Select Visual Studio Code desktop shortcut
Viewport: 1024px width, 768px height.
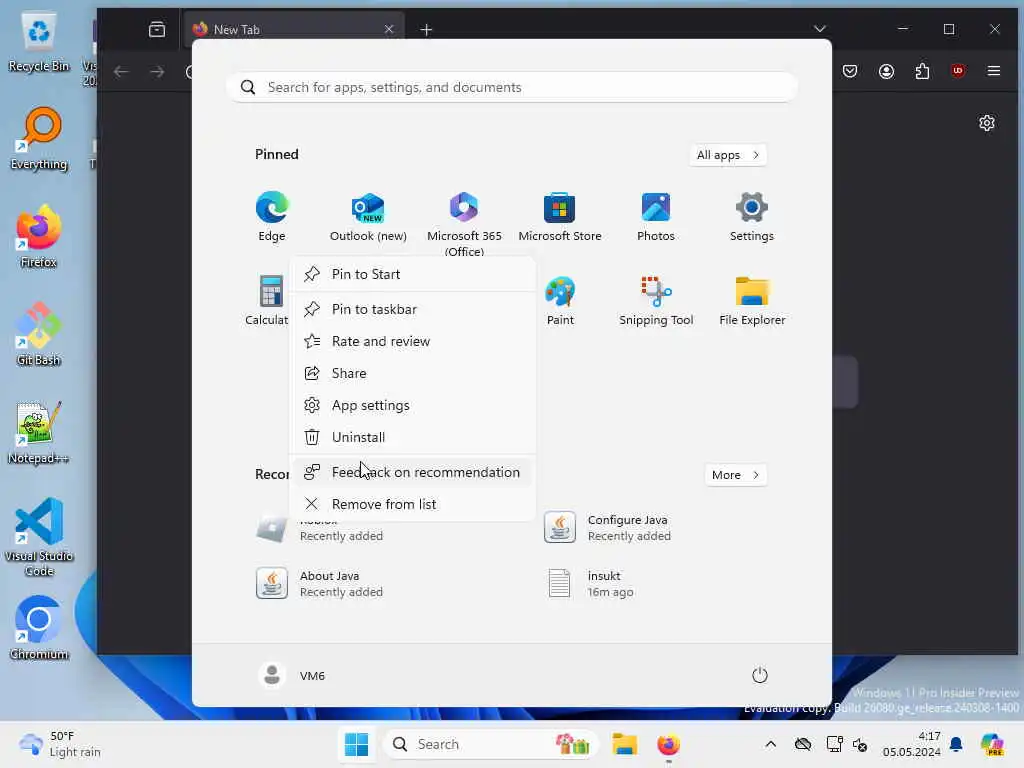tap(39, 537)
